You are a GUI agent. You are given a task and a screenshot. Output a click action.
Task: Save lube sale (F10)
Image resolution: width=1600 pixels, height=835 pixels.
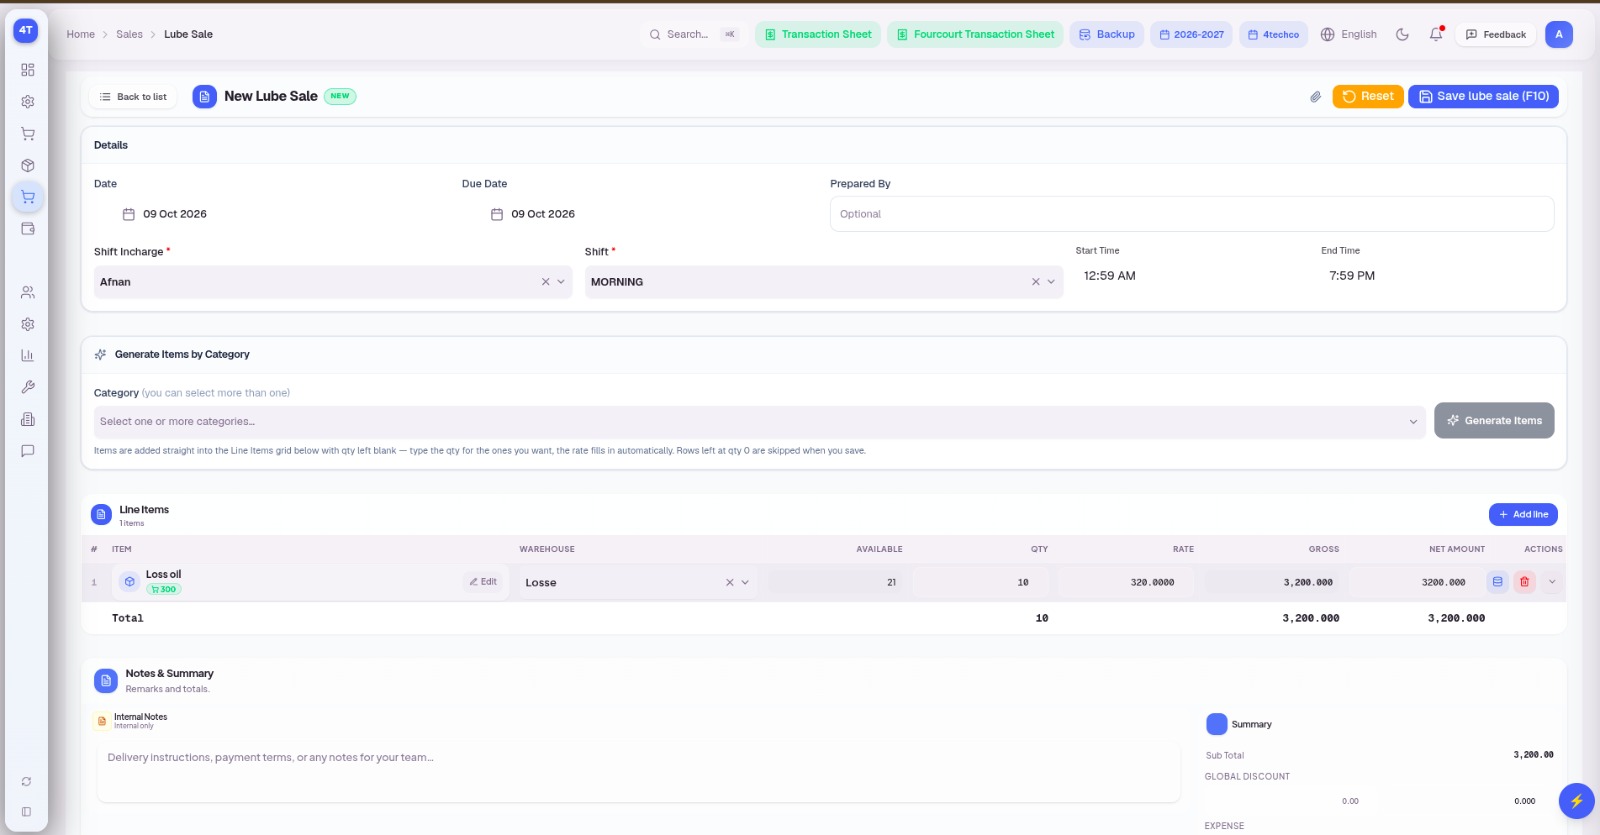1484,96
